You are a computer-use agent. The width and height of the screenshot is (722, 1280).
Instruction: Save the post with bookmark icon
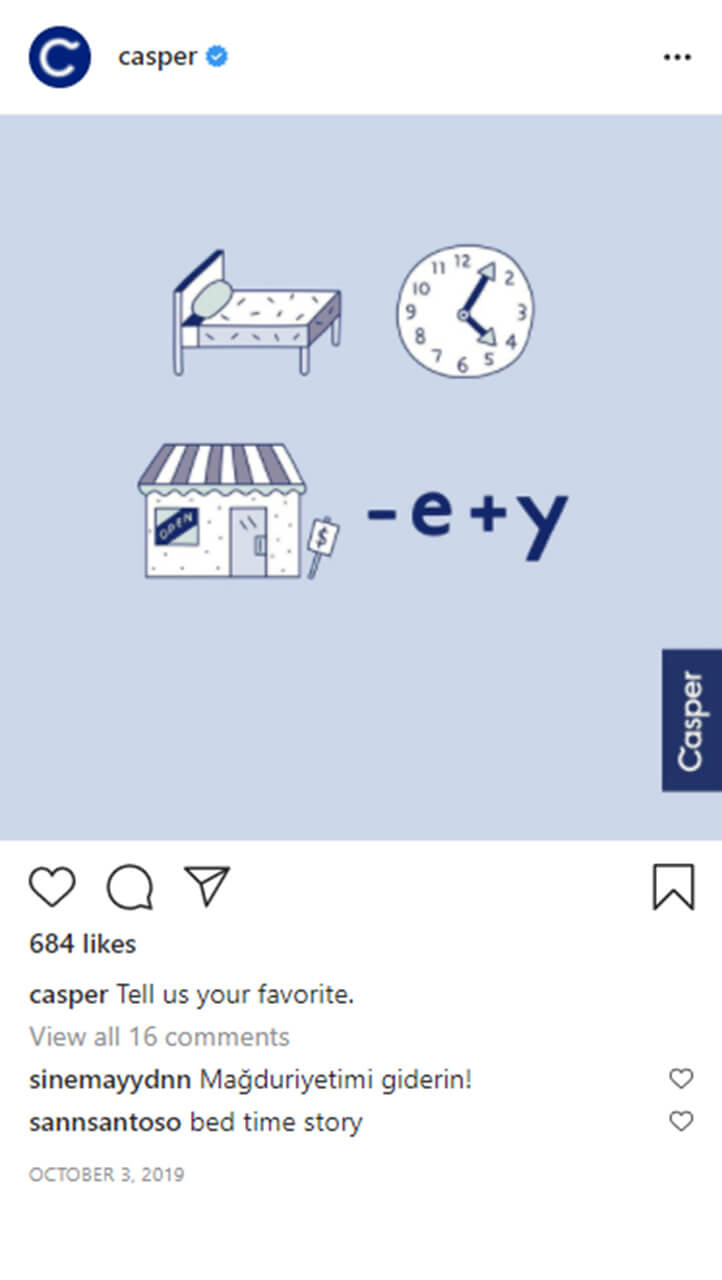tap(674, 887)
